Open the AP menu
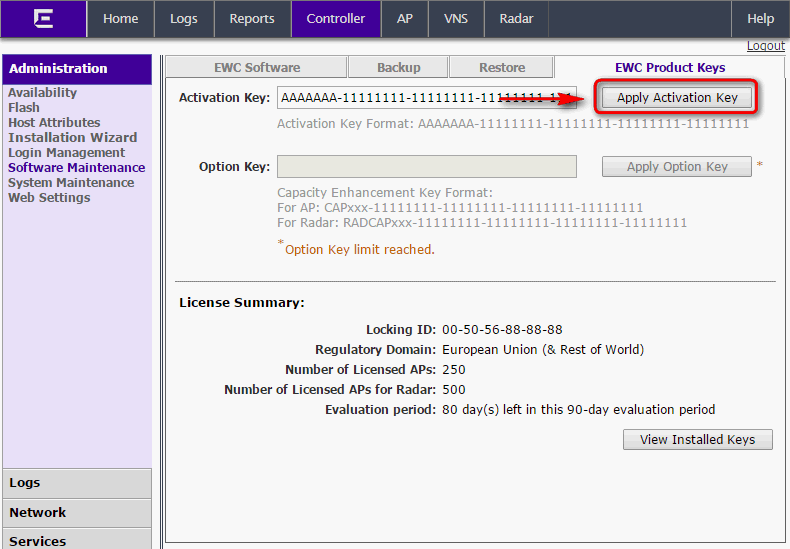This screenshot has height=549, width=790. click(x=405, y=19)
